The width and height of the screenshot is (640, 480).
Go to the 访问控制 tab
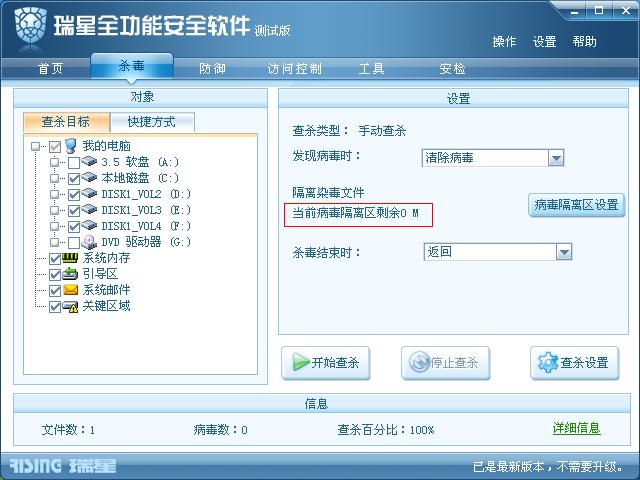(294, 68)
